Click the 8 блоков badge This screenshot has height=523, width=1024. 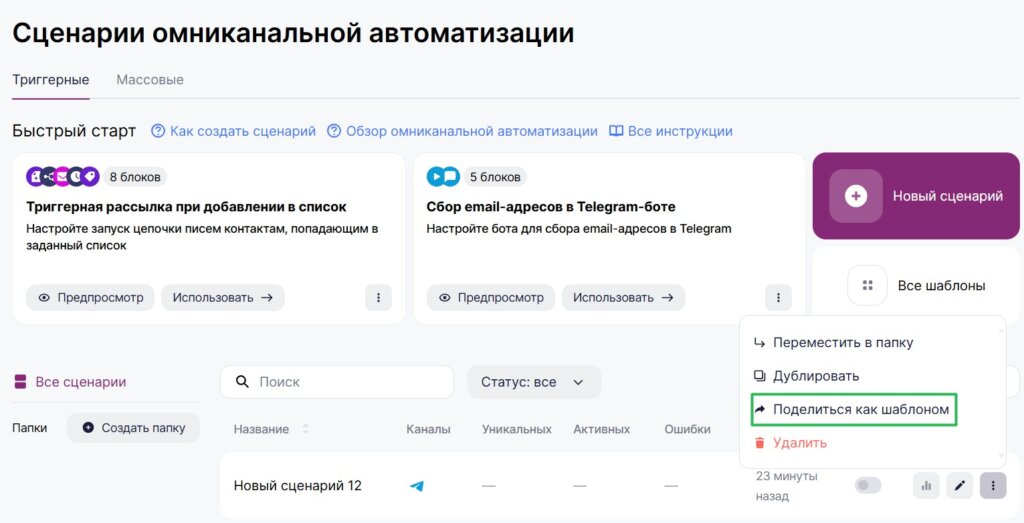click(x=135, y=177)
